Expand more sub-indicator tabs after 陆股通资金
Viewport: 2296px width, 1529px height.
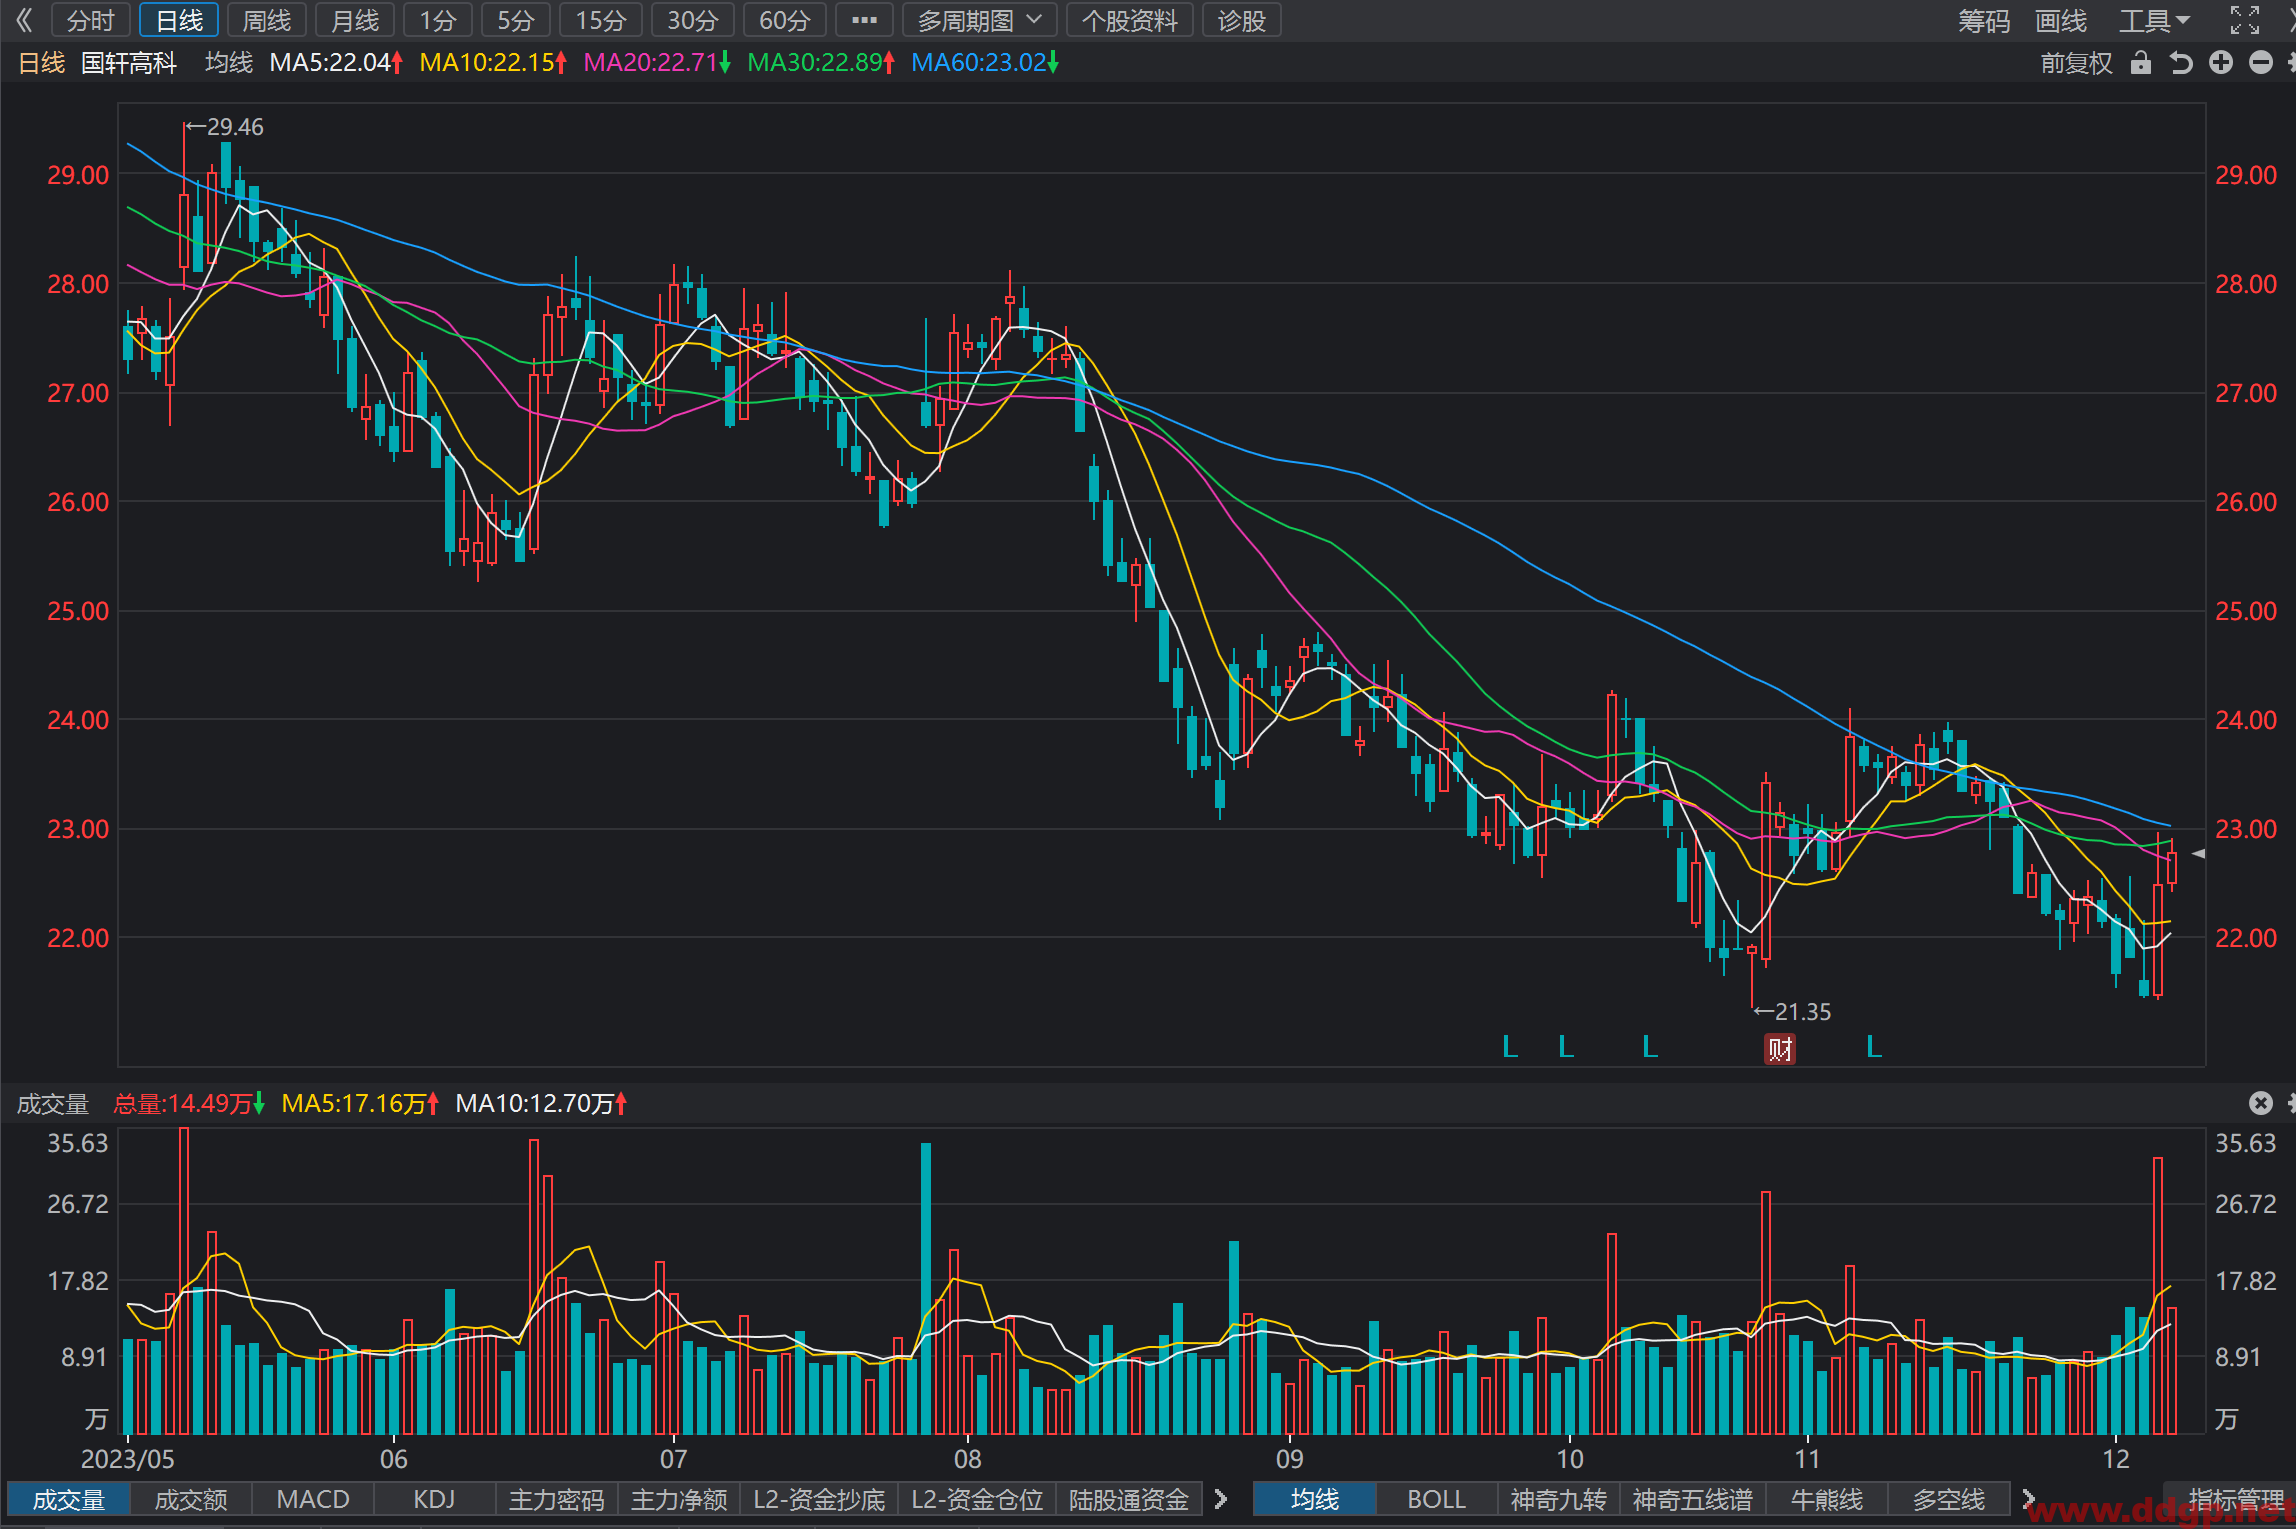coord(1221,1499)
